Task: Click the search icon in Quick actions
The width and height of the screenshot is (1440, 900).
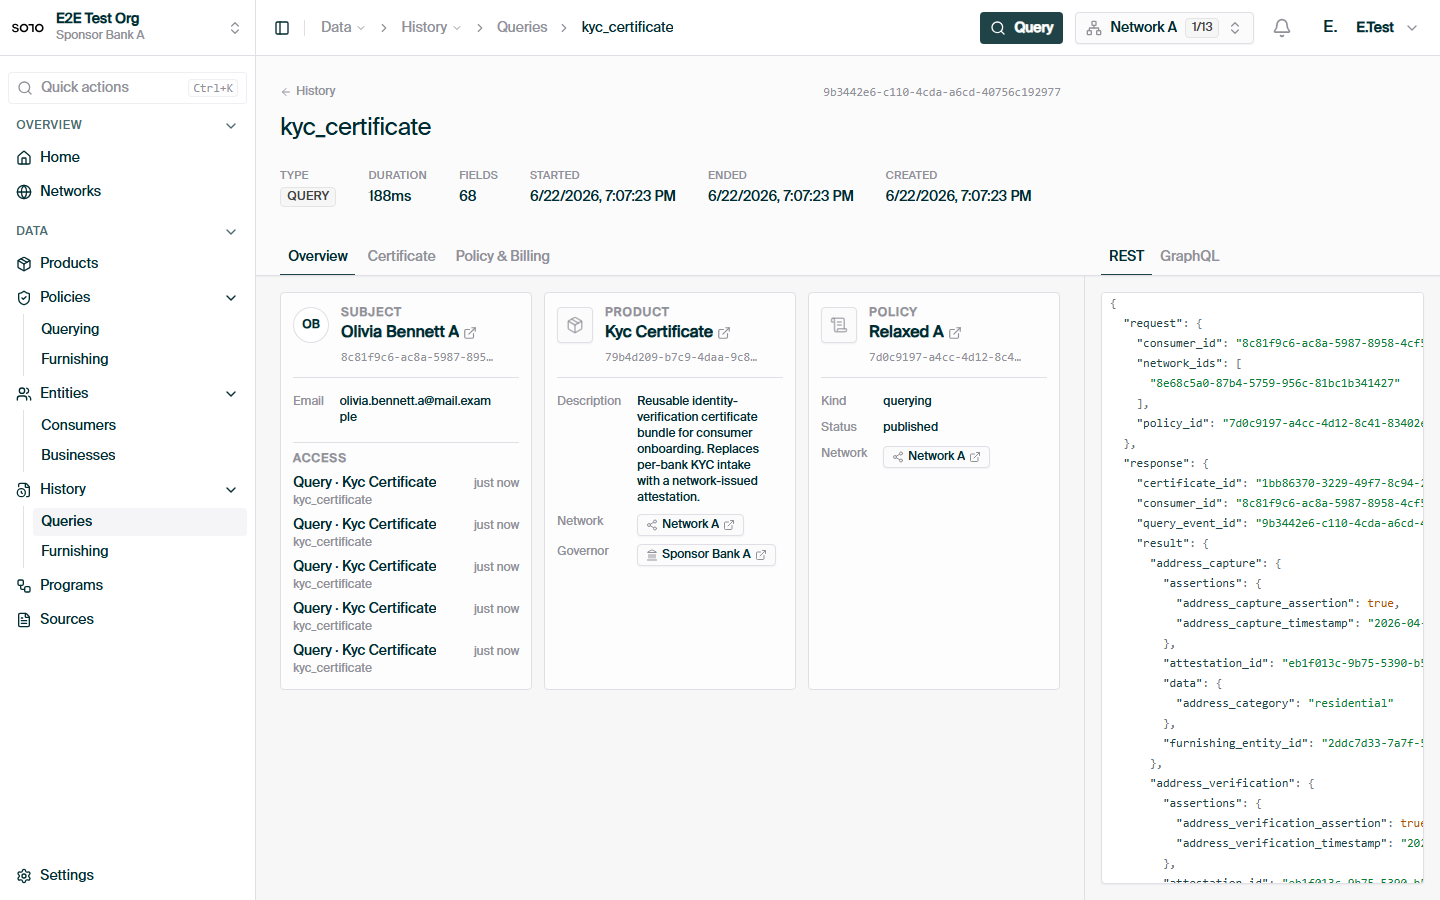Action: pyautogui.click(x=25, y=88)
